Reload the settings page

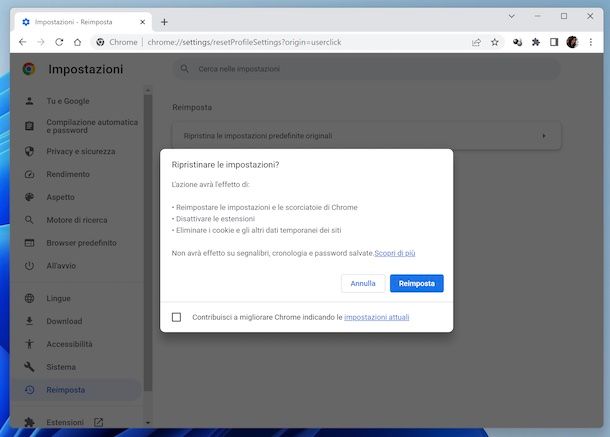coord(59,42)
